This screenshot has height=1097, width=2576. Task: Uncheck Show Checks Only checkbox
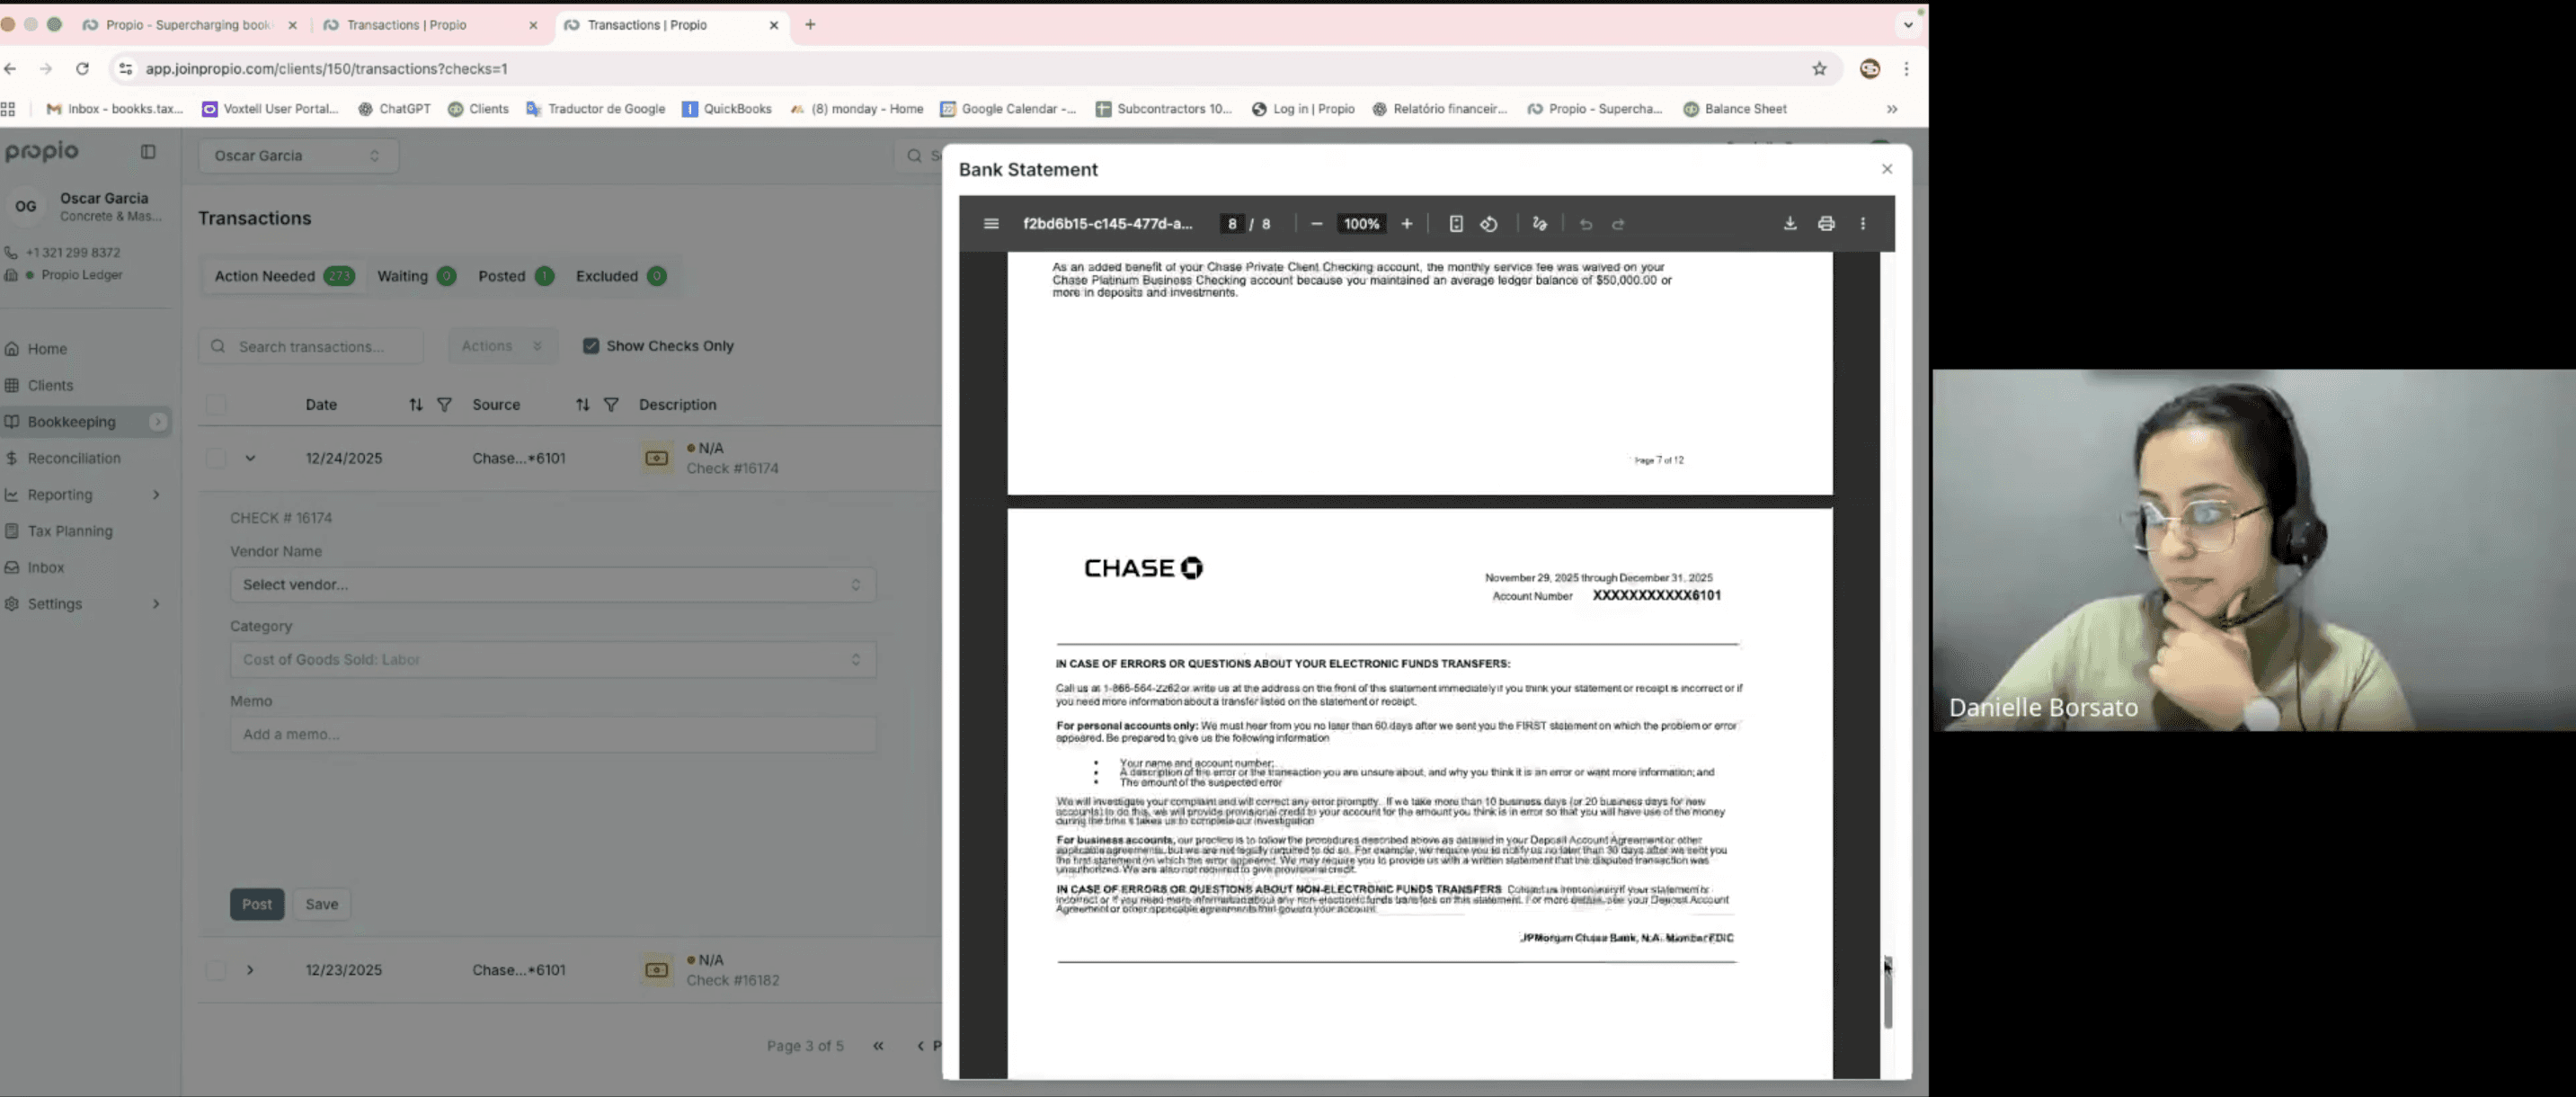pos(591,346)
